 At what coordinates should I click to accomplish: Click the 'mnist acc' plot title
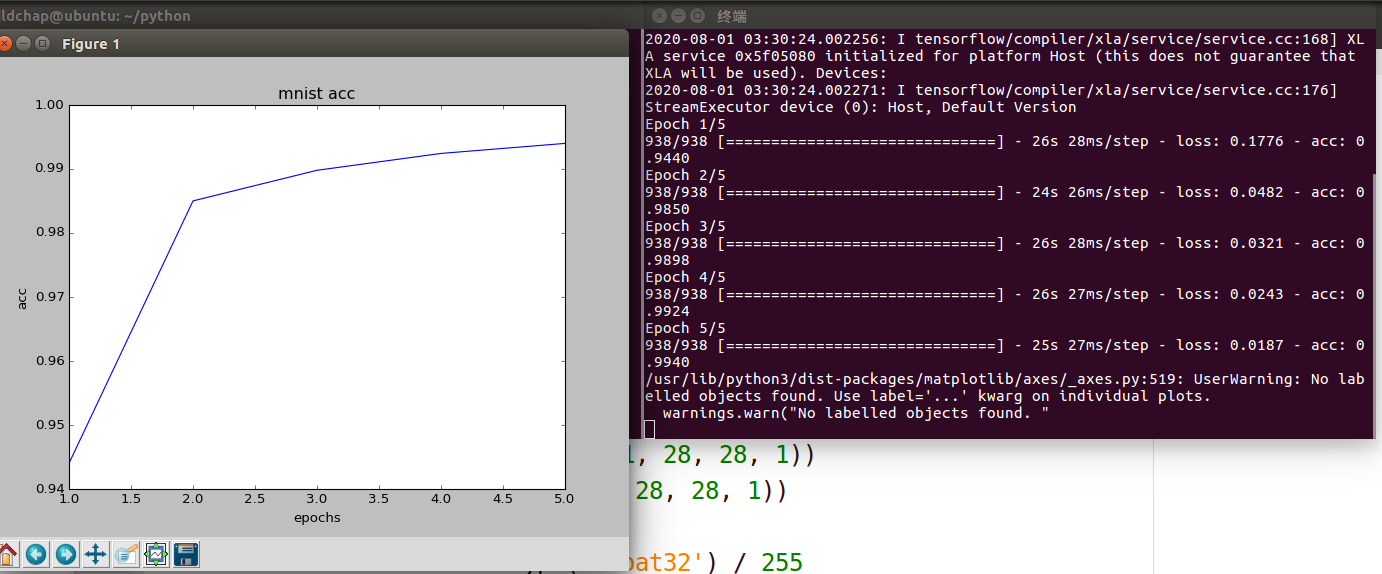(316, 94)
